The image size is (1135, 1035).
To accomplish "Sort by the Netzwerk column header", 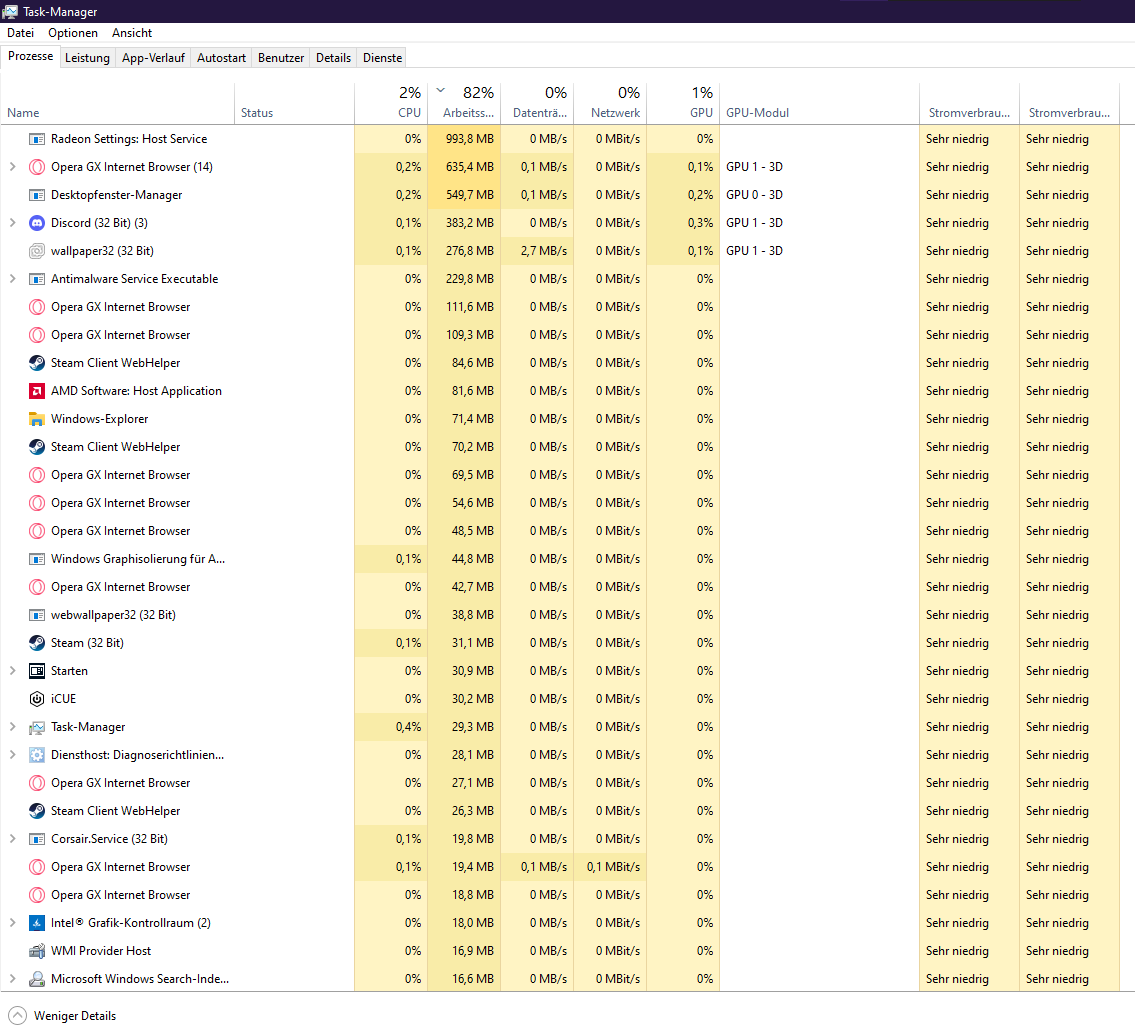I will 610,103.
